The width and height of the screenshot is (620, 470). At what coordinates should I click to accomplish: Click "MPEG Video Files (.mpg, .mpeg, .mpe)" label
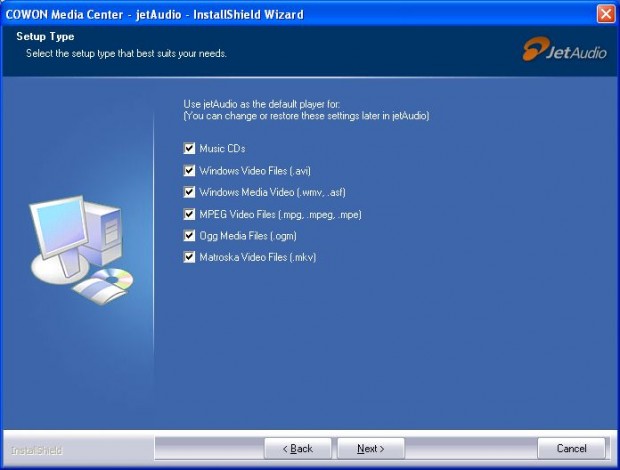280,215
